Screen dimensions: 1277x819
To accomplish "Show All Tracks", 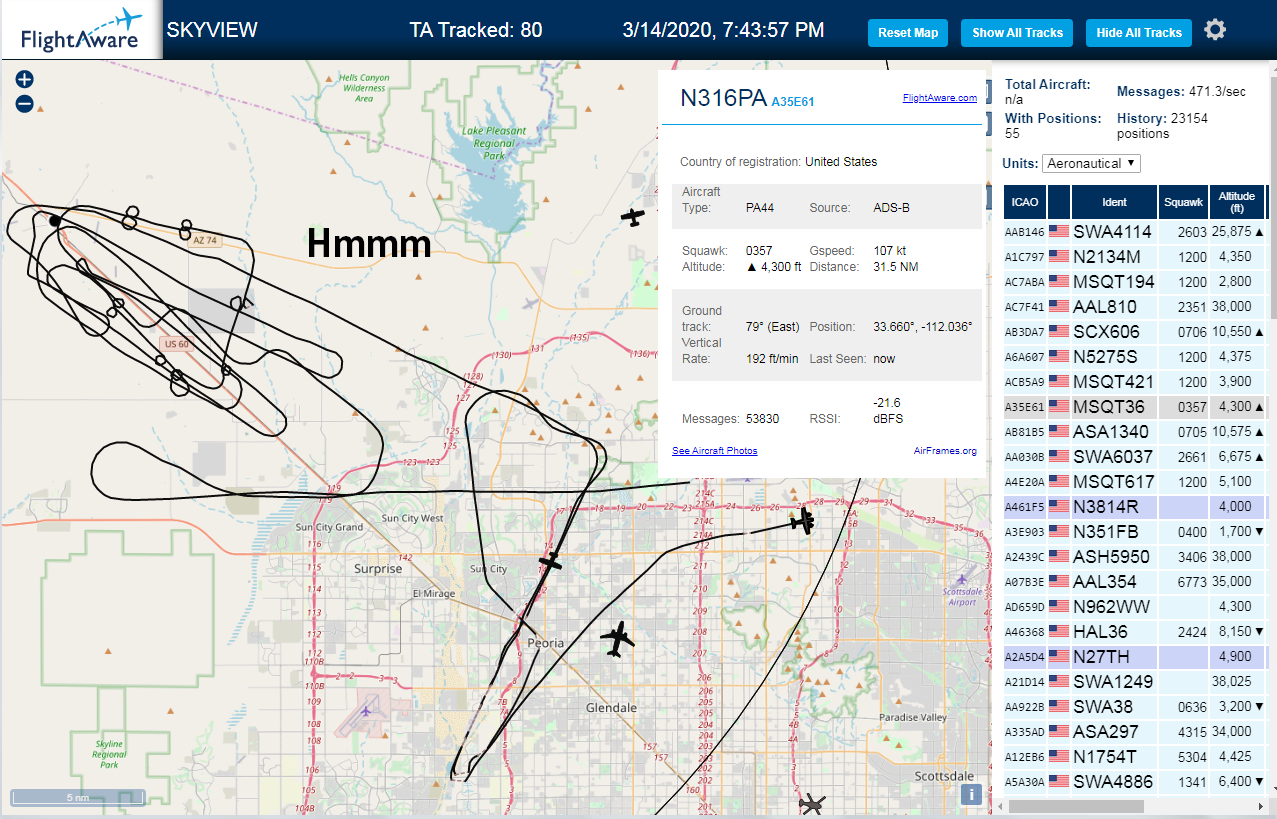I will click(1017, 33).
